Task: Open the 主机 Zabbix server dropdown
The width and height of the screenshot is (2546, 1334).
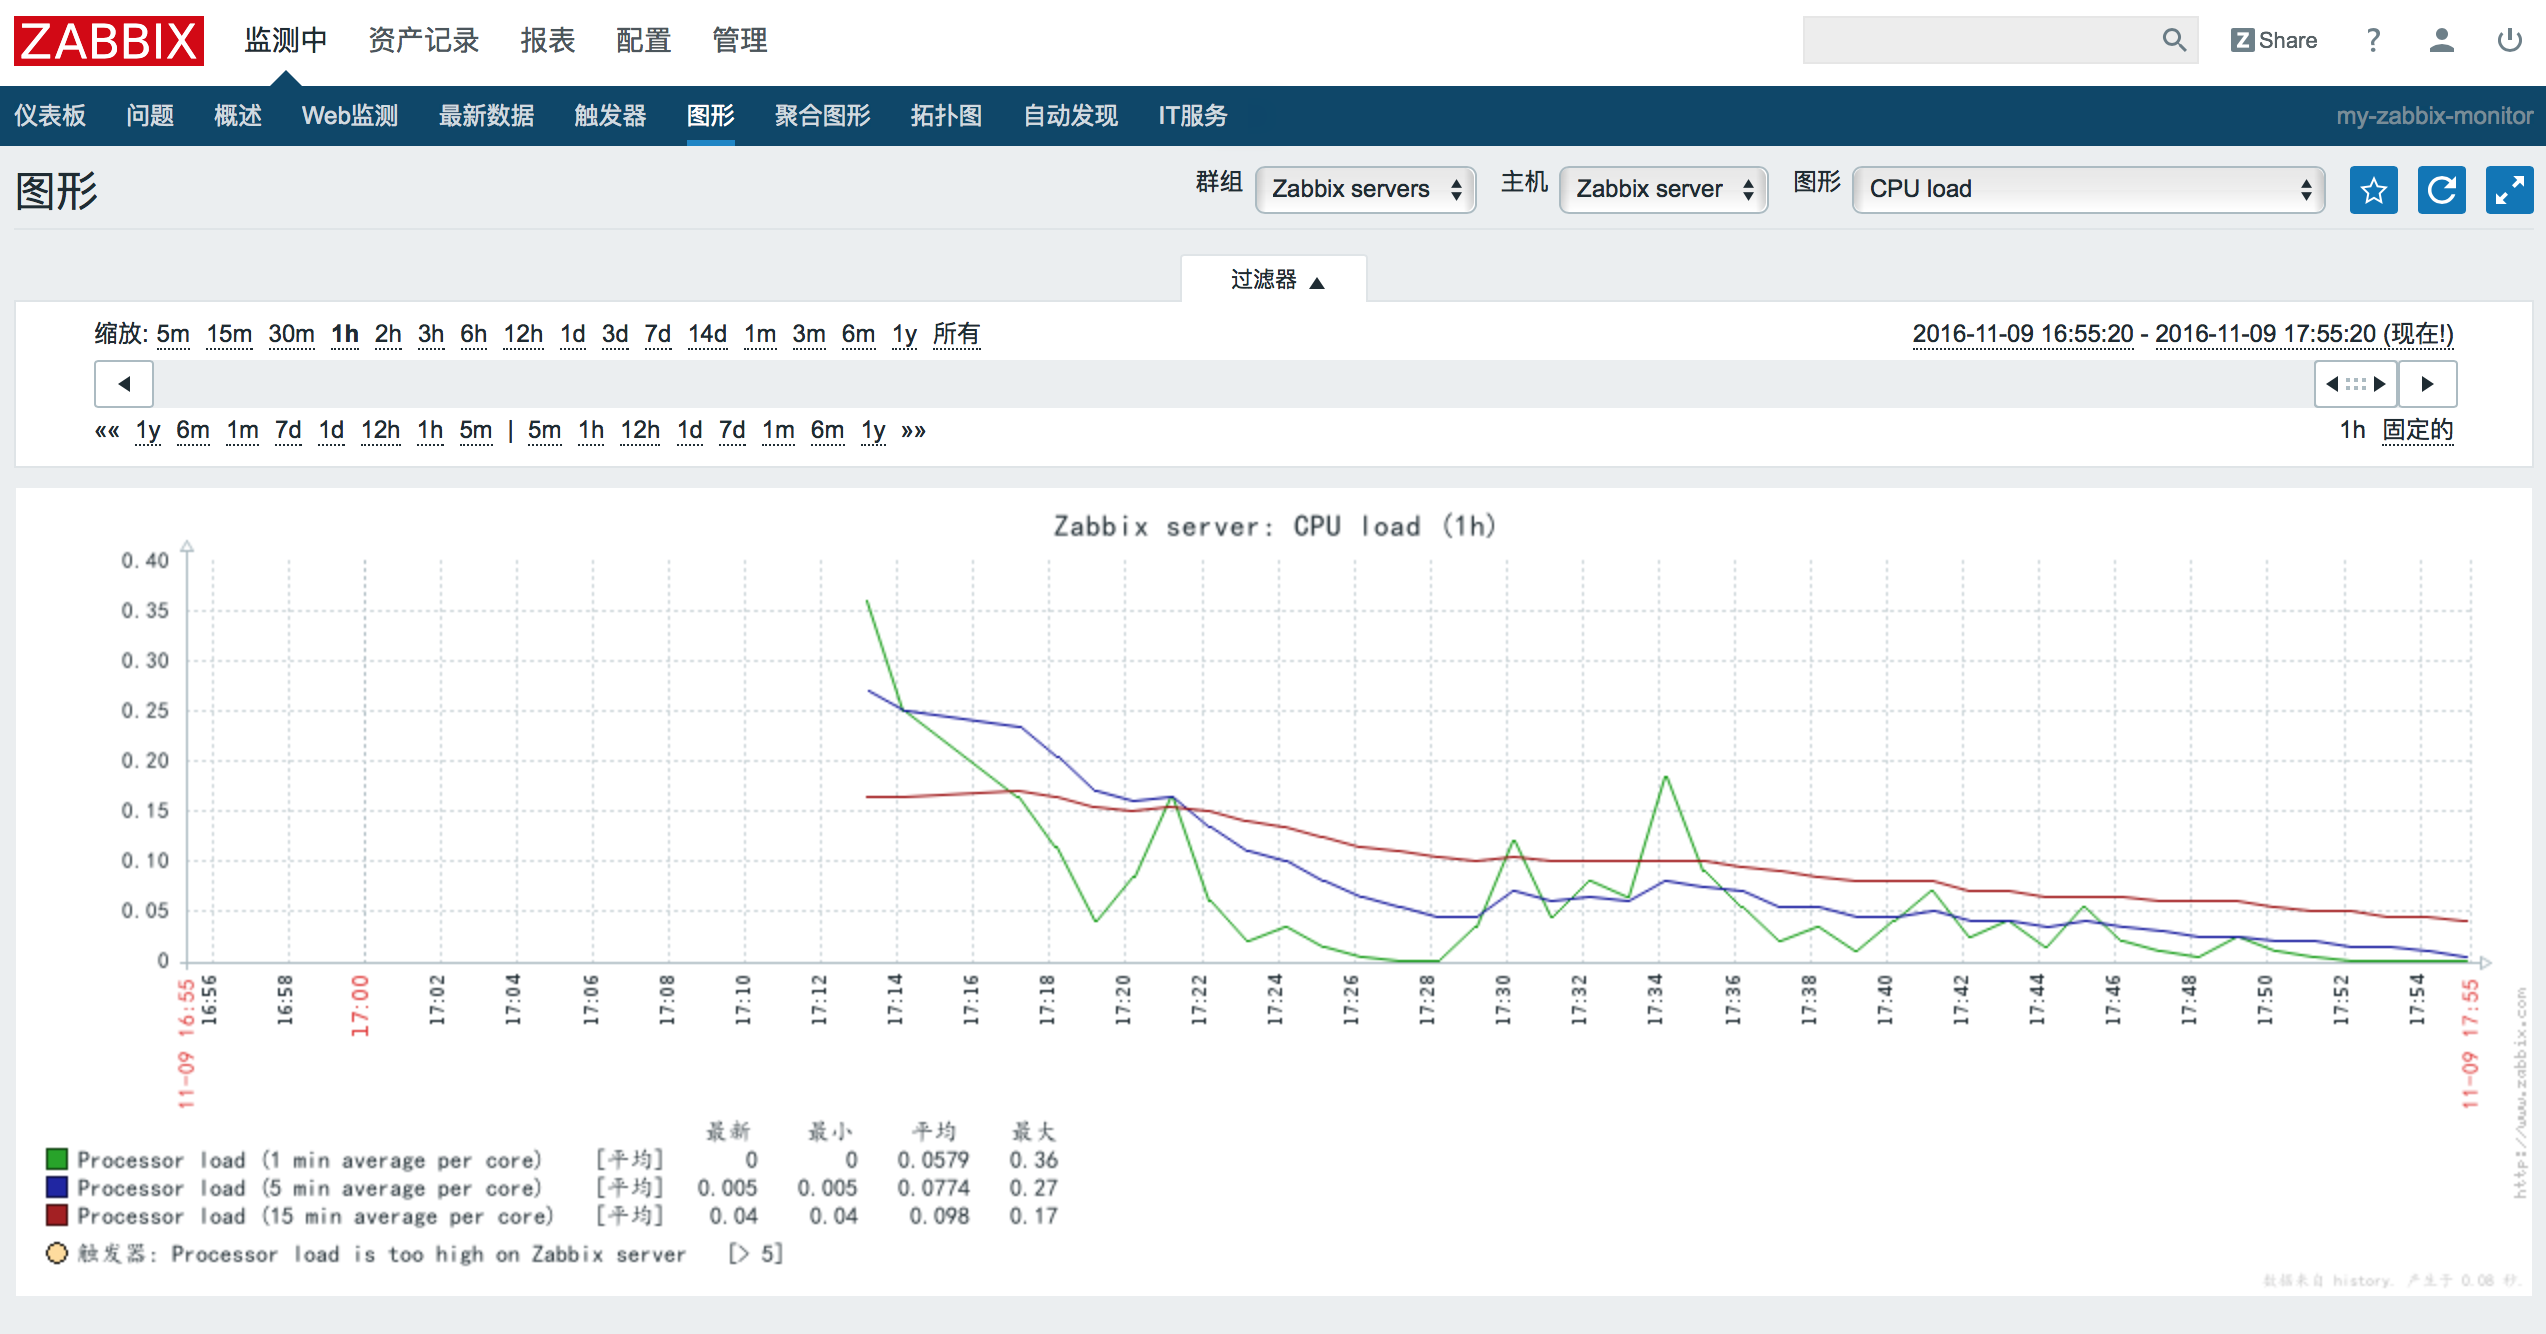Action: (1663, 189)
